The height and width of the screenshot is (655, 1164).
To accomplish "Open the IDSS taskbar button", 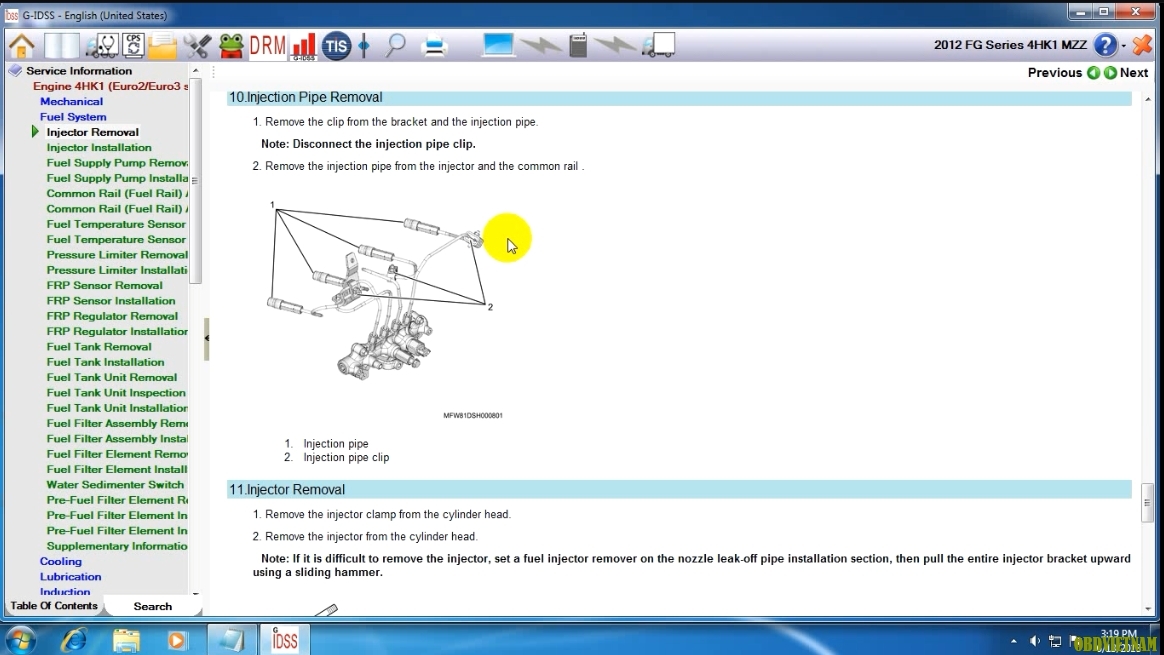I will (284, 639).
